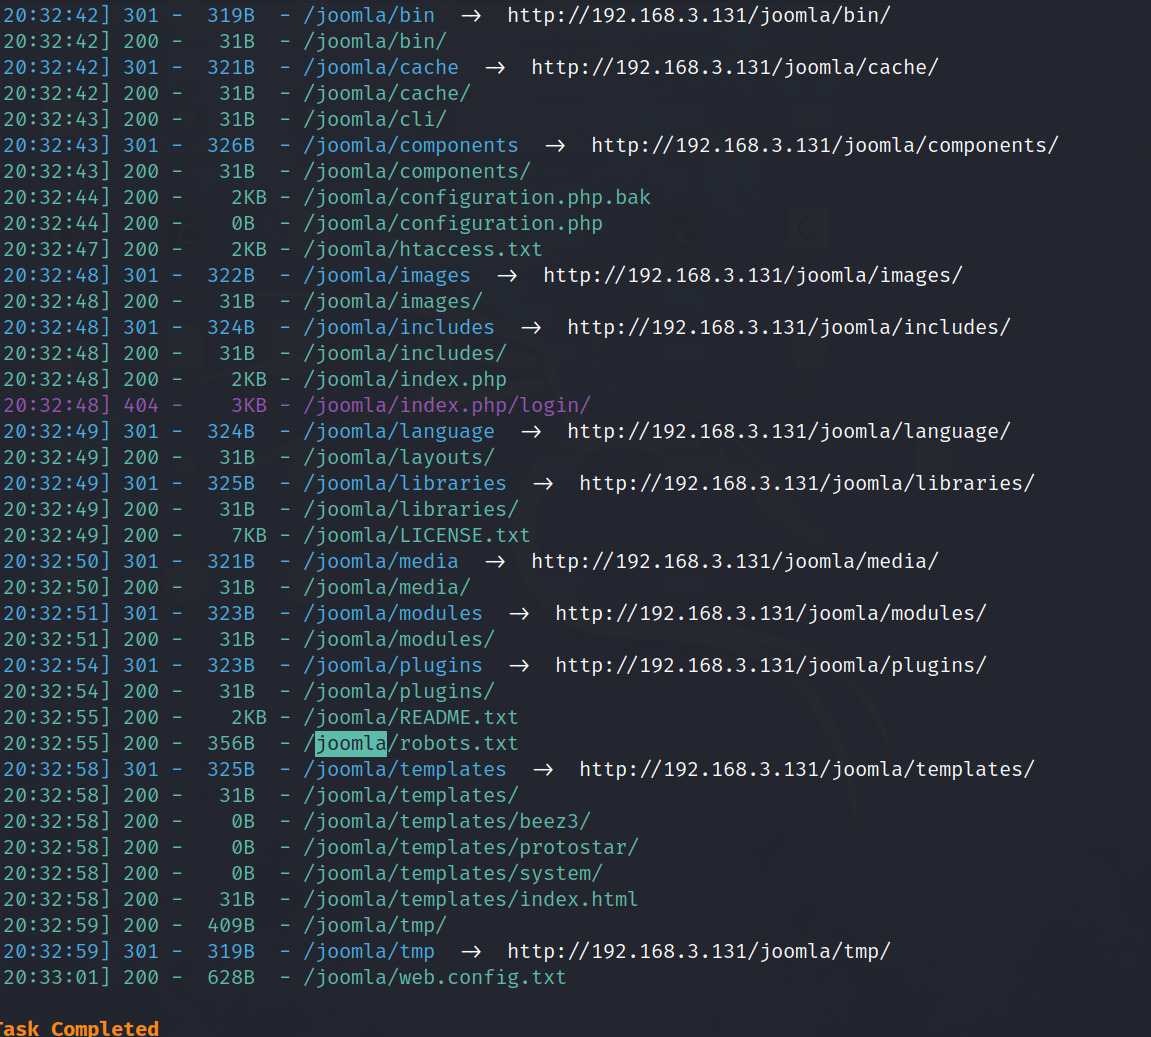
Task: Click the joomla/media/ redirect URL
Action: pyautogui.click(x=734, y=561)
